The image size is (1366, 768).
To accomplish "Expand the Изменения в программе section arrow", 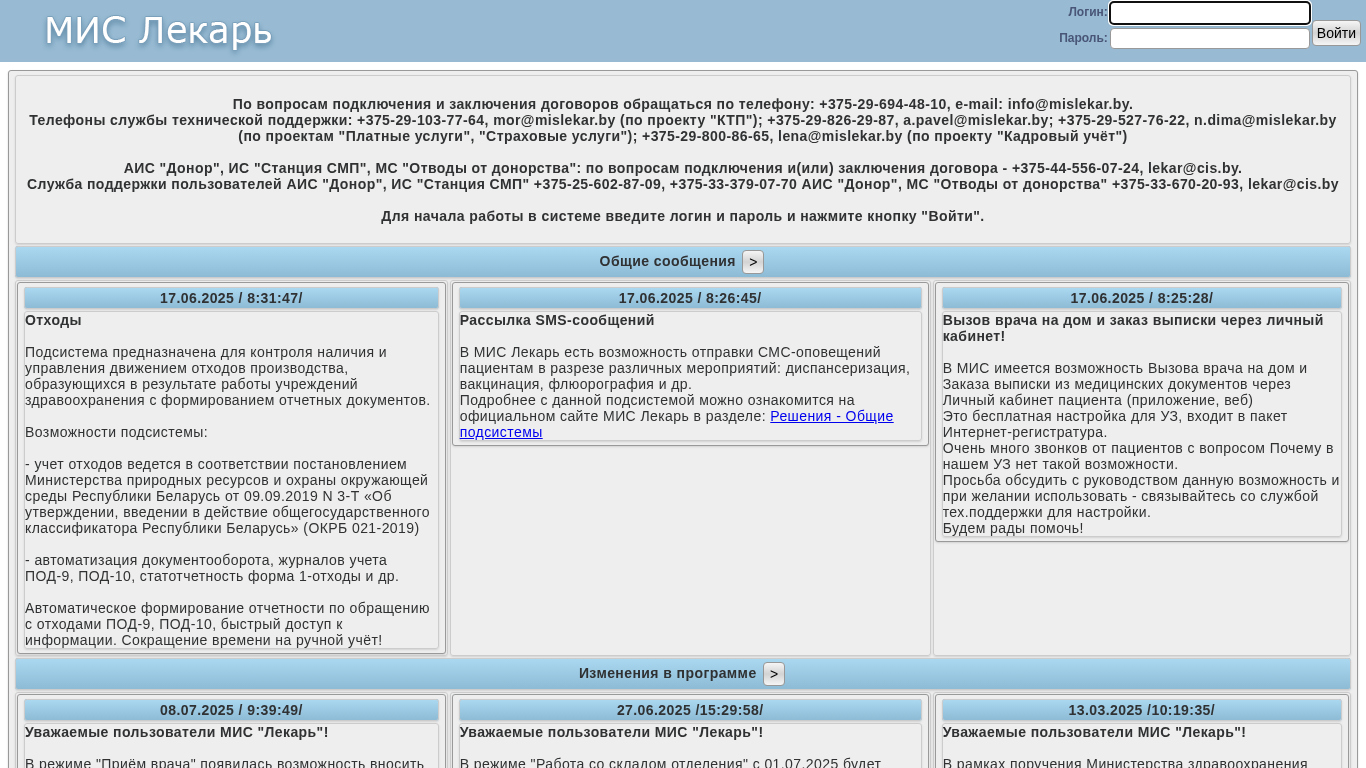I will pos(774,674).
